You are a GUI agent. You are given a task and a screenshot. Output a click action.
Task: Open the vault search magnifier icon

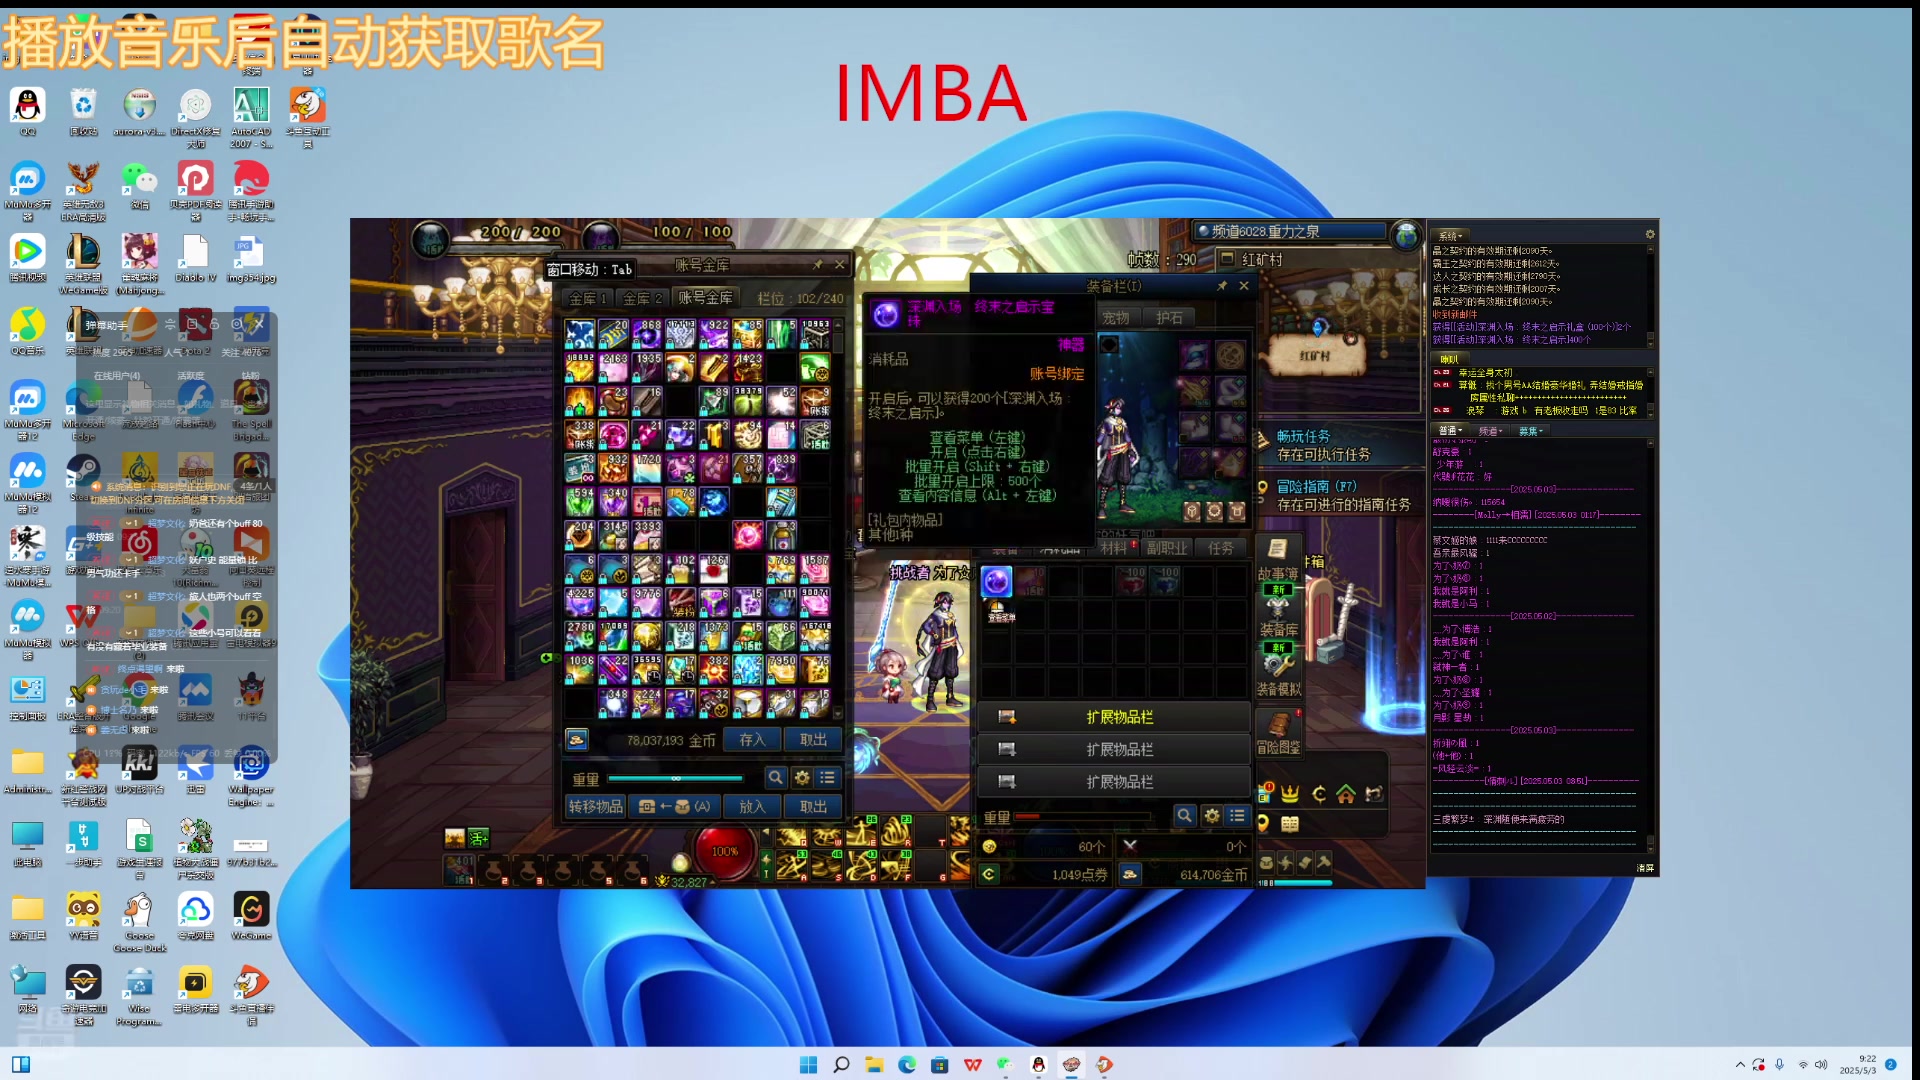point(775,777)
